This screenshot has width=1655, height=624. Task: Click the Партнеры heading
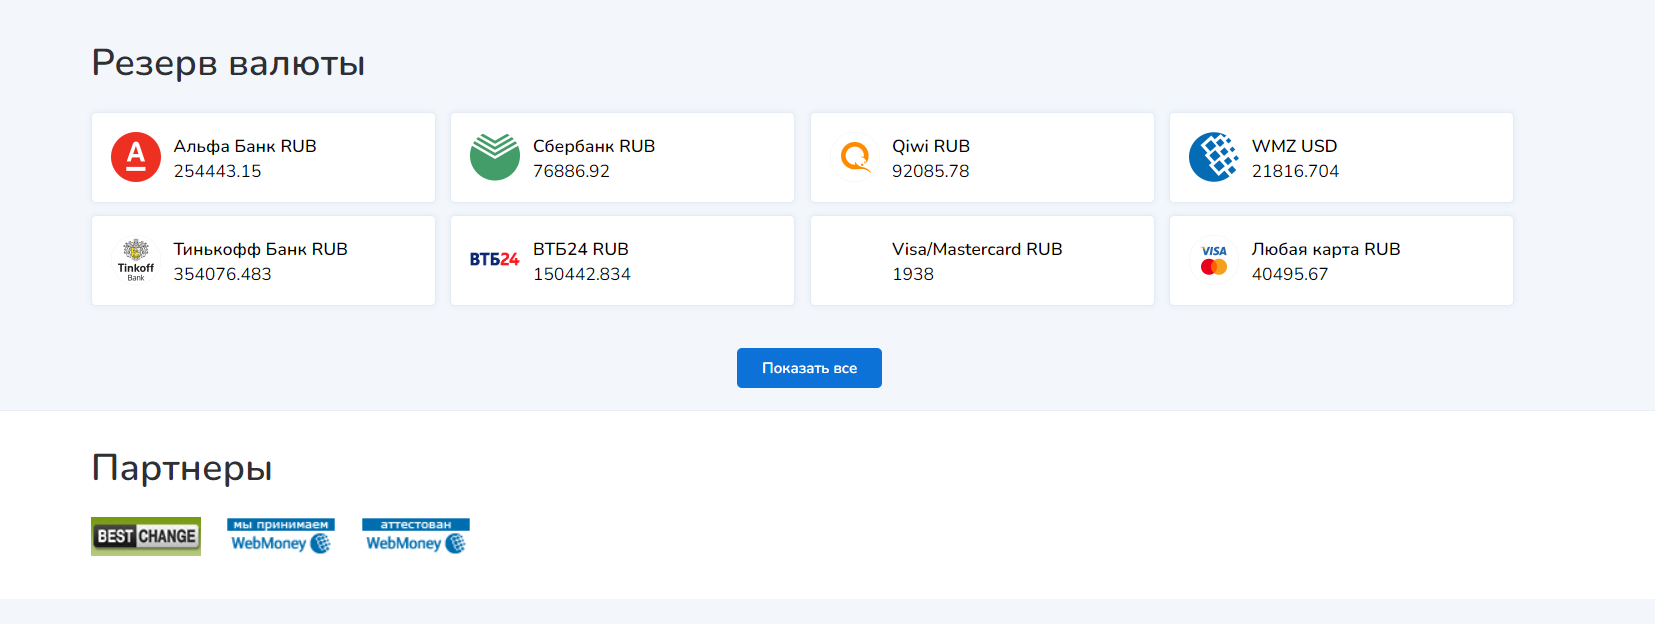[x=182, y=468]
